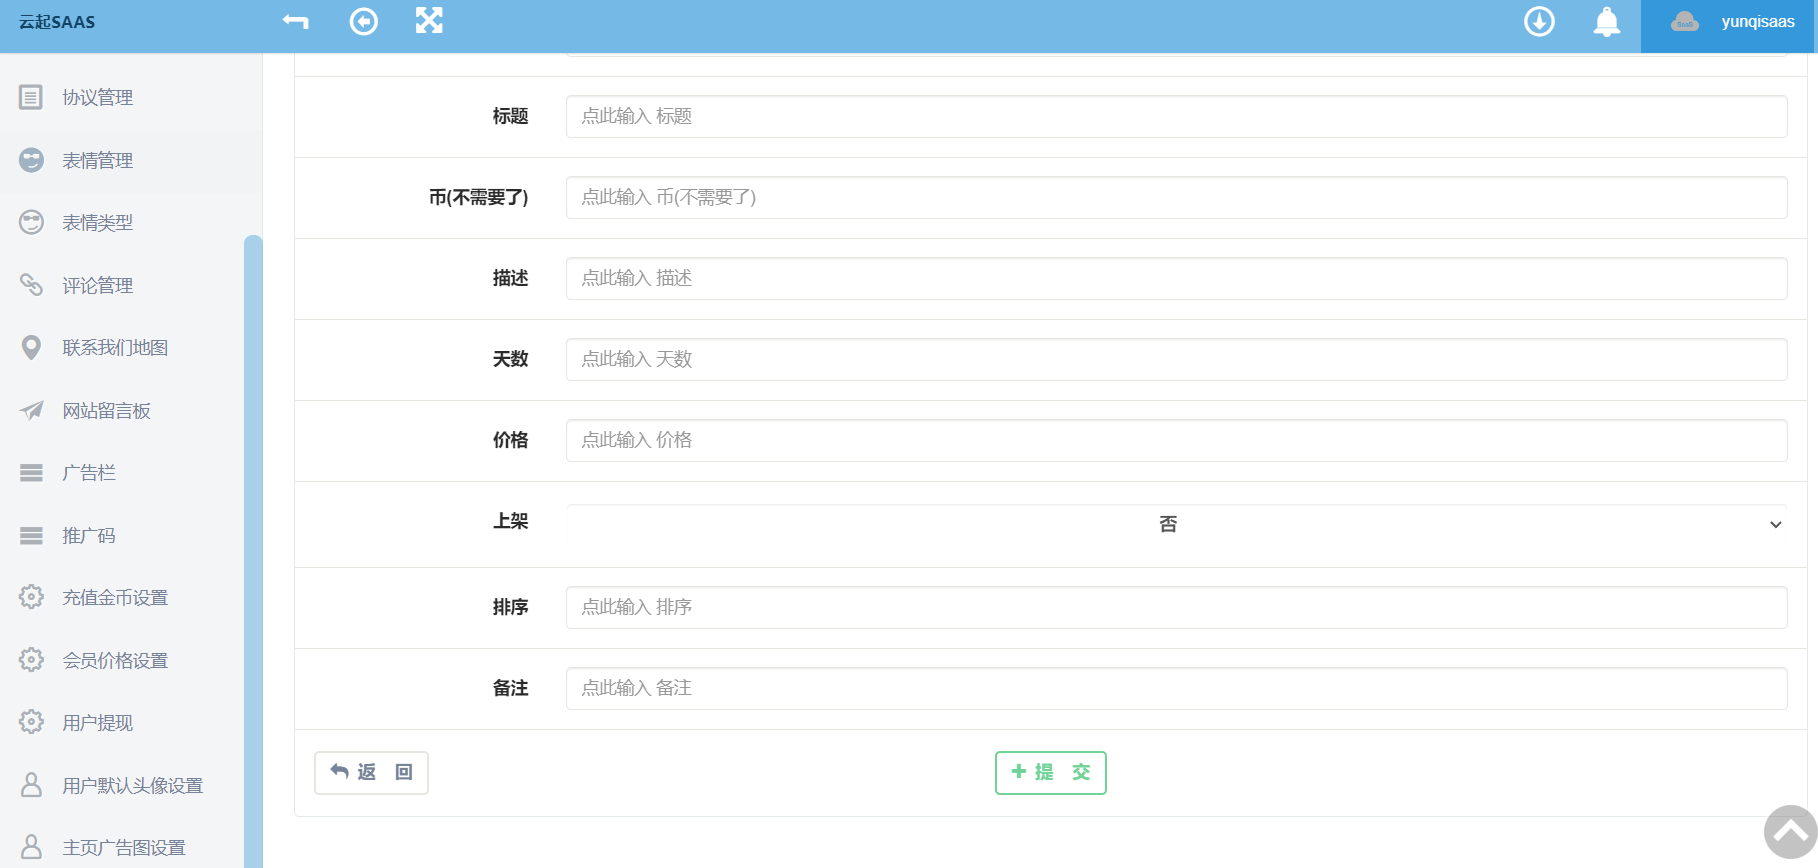This screenshot has width=1818, height=868.
Task: Click the 推广码 list icon
Action: point(31,535)
